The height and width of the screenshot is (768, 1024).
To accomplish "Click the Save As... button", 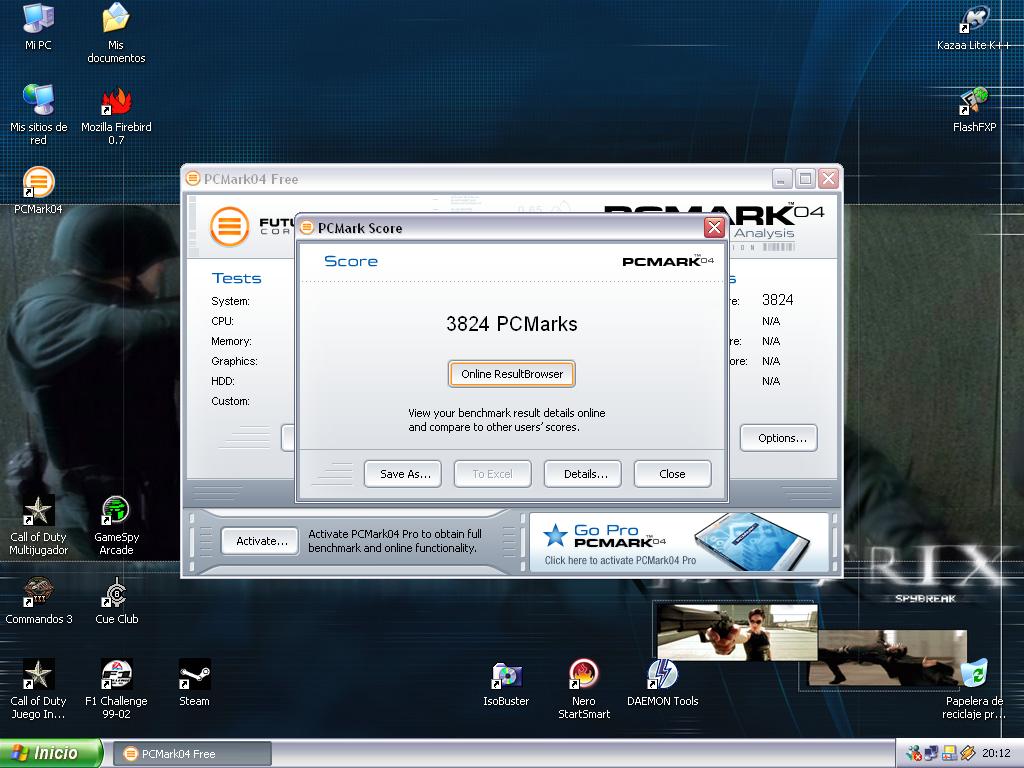I will pyautogui.click(x=402, y=474).
